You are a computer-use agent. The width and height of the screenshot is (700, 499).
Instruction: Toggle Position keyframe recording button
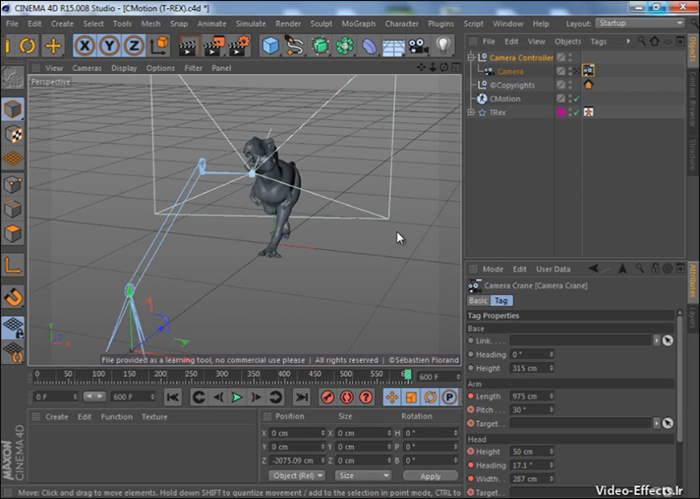click(392, 397)
